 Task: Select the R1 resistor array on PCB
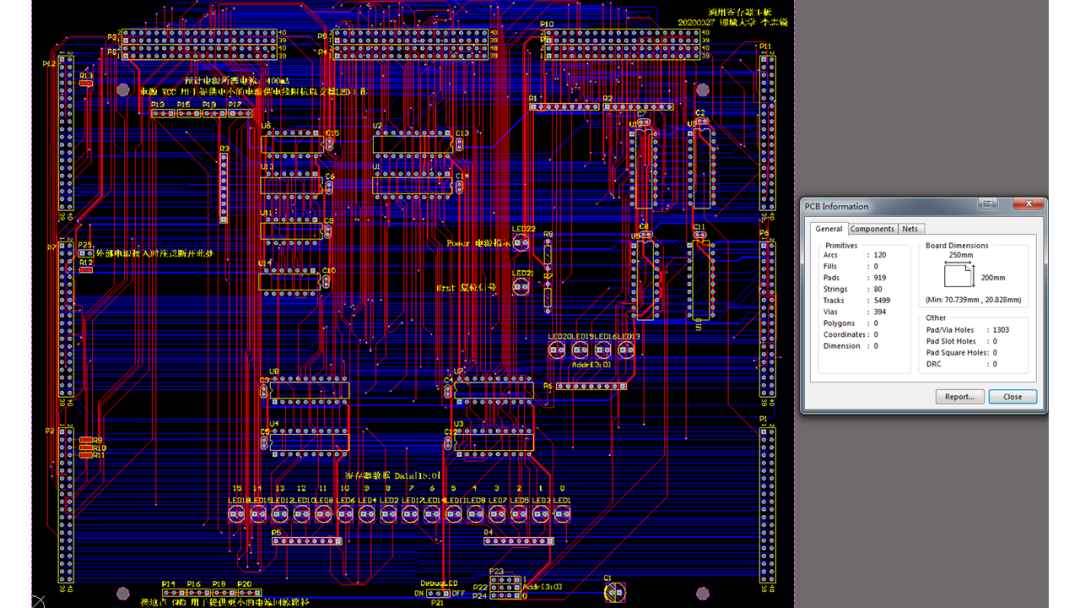pos(565,107)
